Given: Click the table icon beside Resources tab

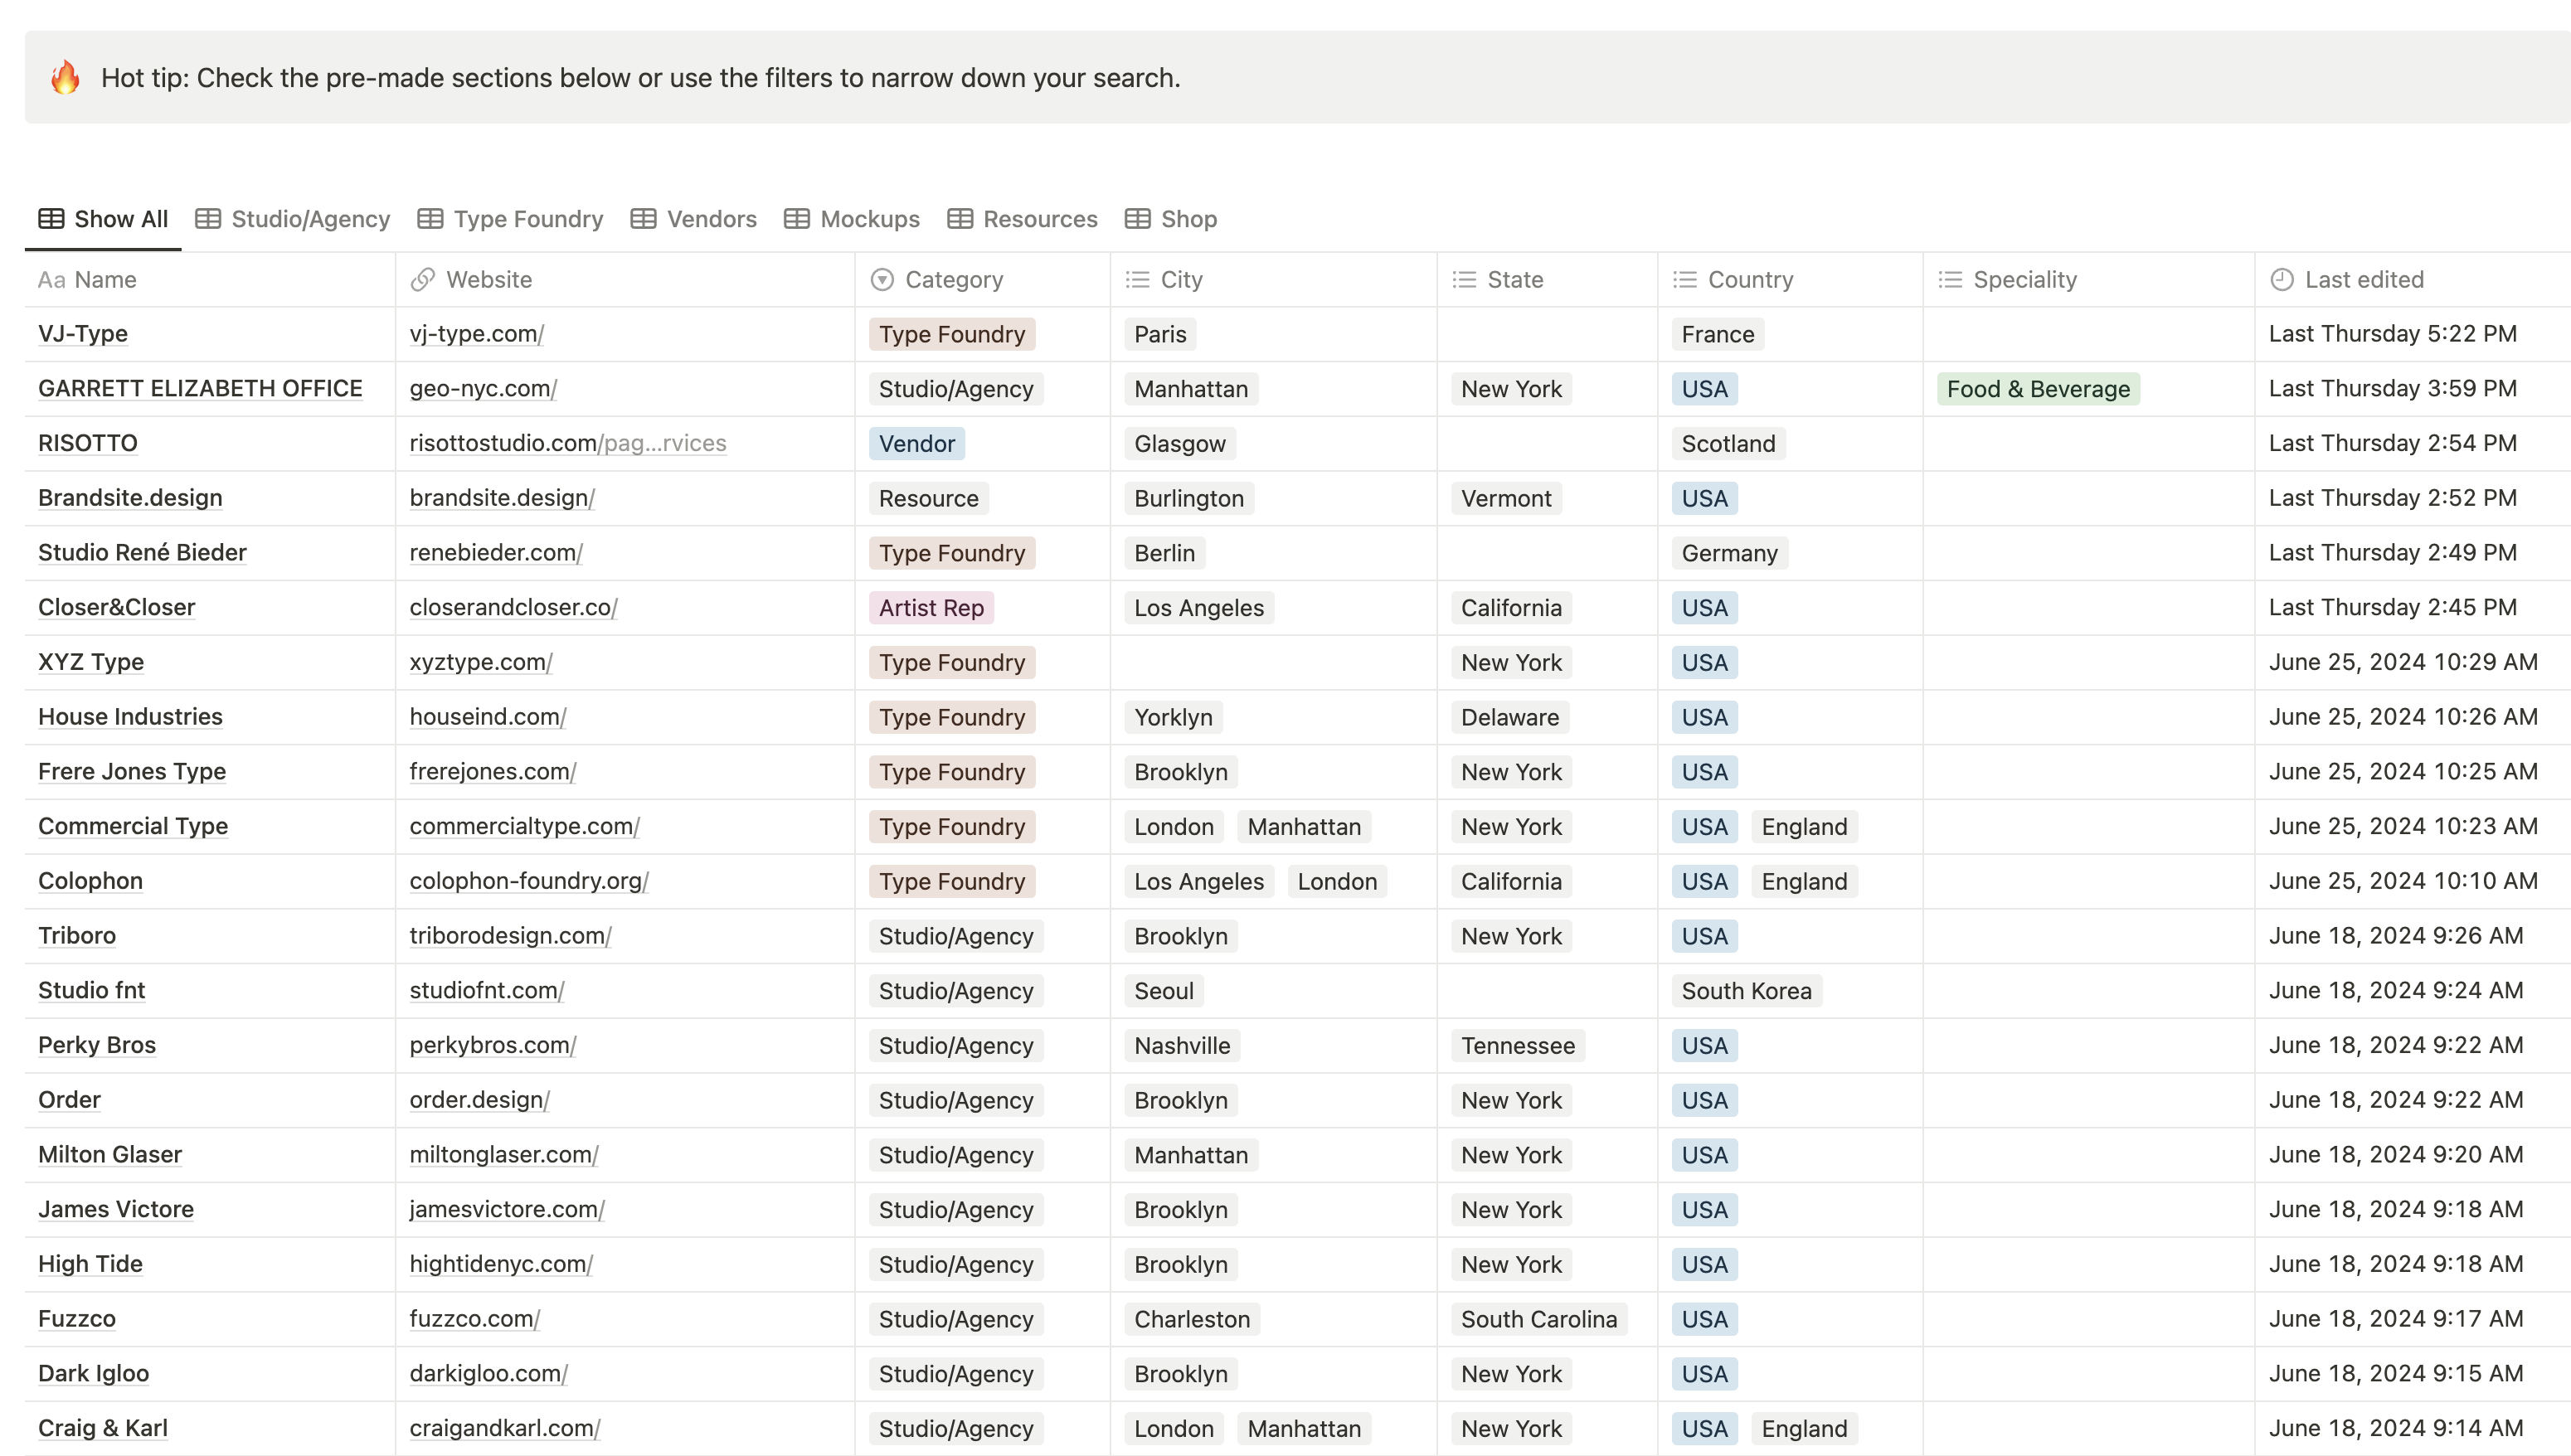Looking at the screenshot, I should (960, 219).
